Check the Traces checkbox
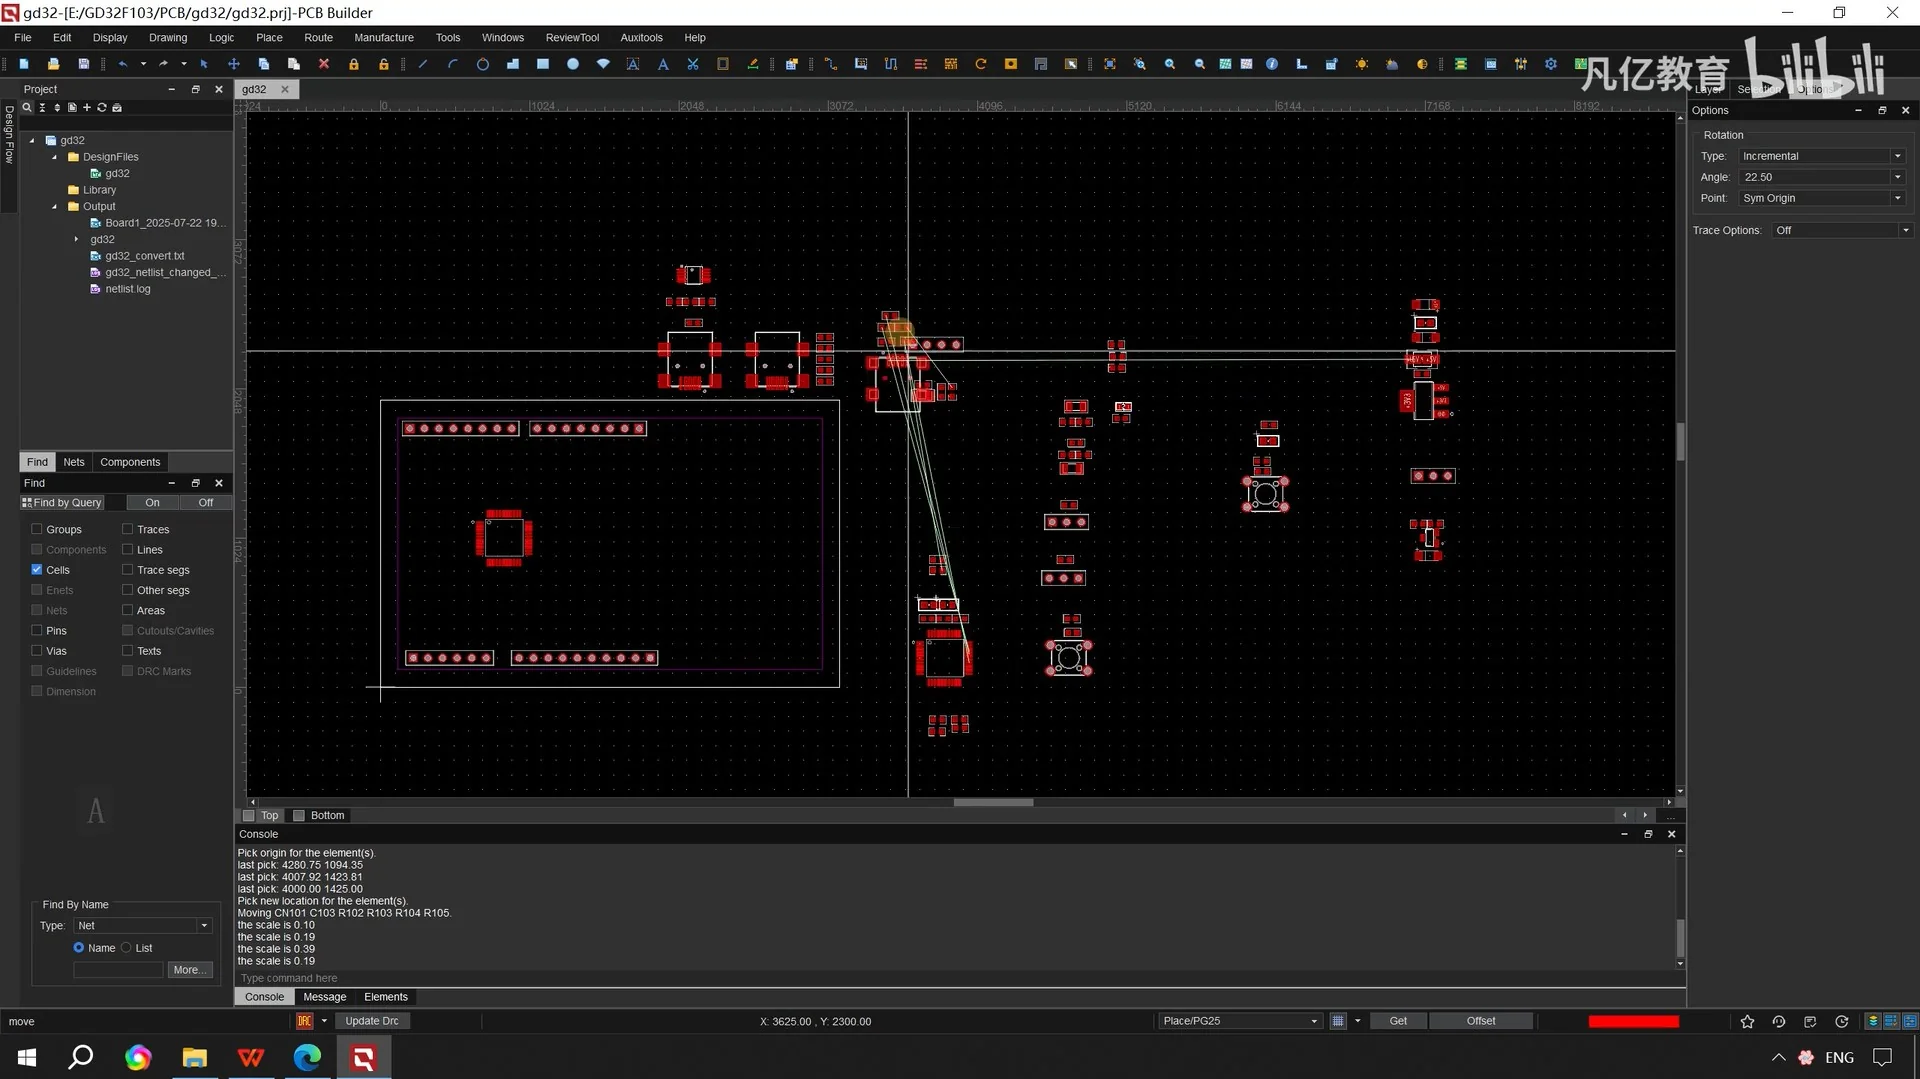The height and width of the screenshot is (1079, 1920). (128, 529)
